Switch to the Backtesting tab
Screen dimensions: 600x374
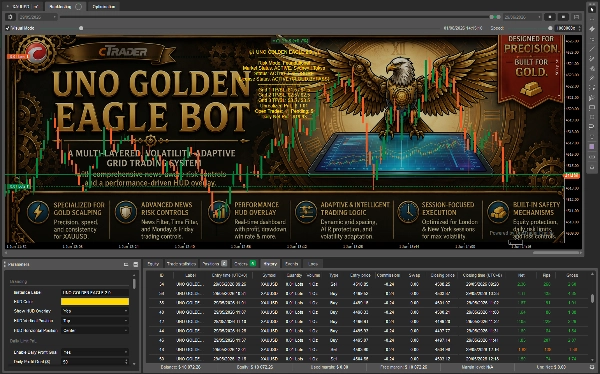coord(65,7)
